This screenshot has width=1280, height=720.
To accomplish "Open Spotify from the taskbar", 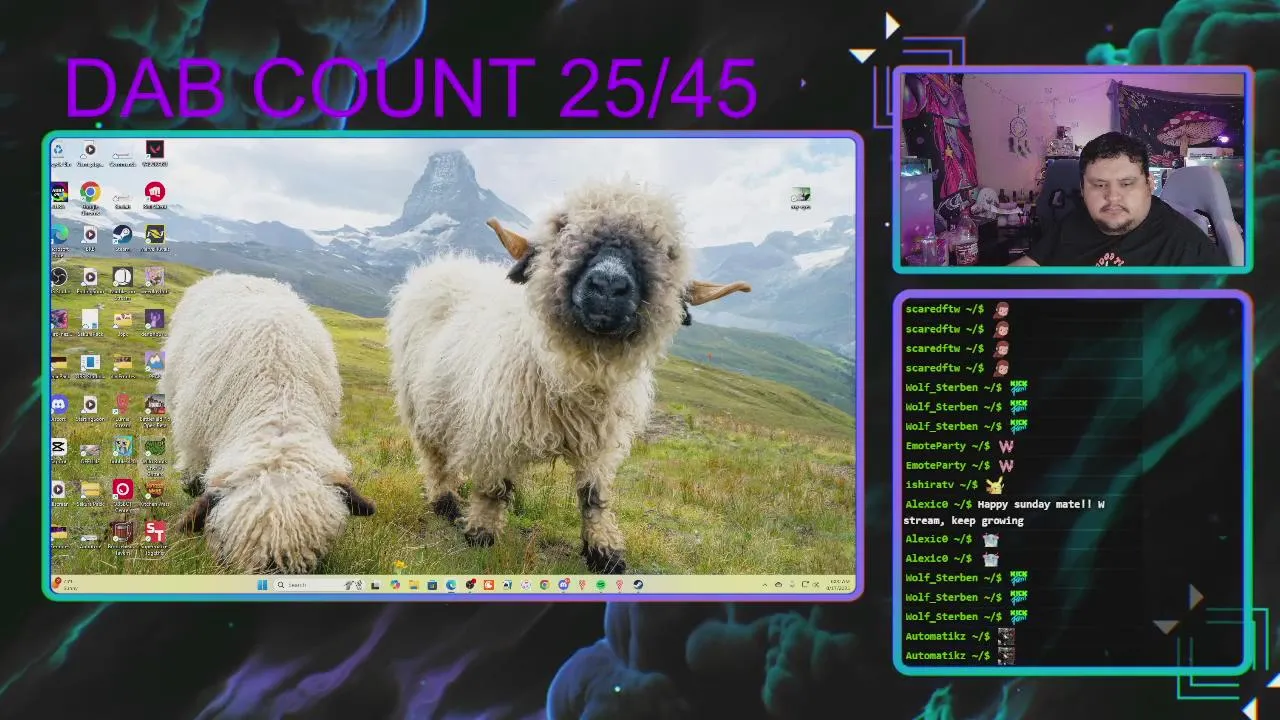I will pos(600,585).
